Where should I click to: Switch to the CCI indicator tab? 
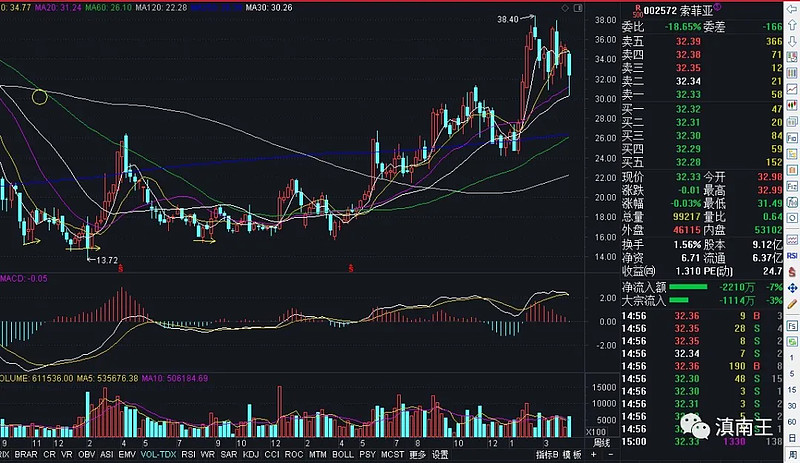point(271,454)
